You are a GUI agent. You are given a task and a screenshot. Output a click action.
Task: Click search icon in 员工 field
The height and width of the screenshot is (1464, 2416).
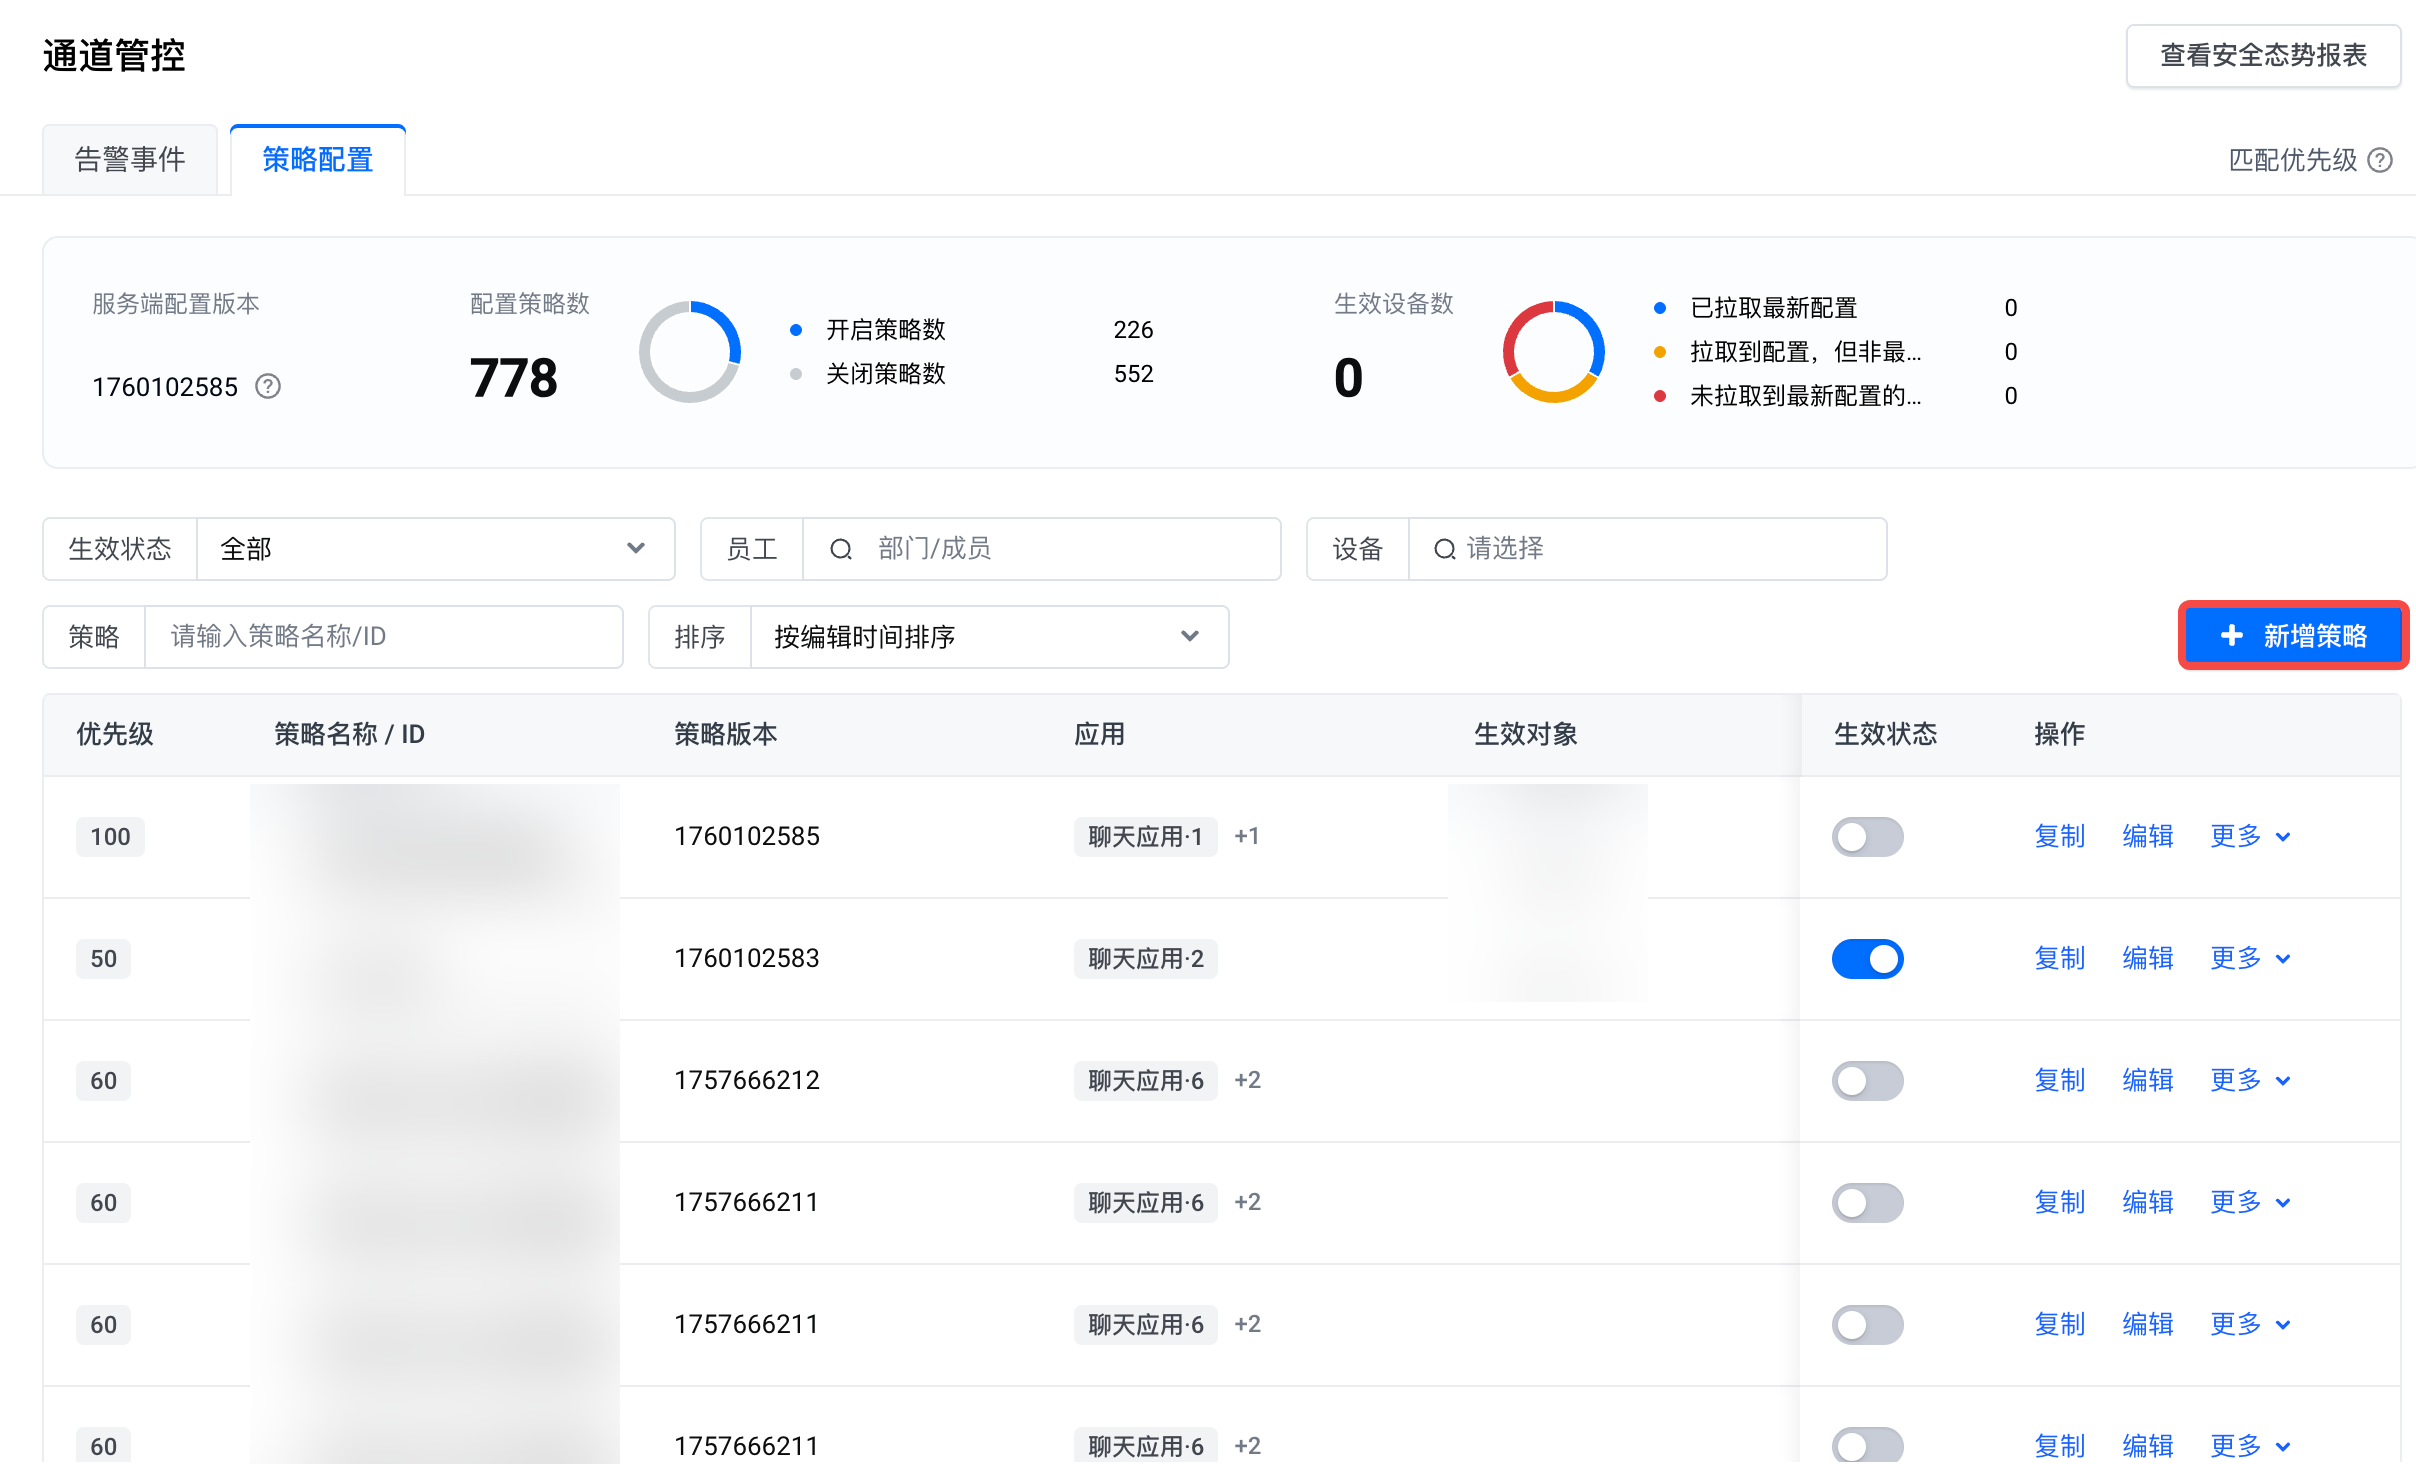[x=841, y=549]
